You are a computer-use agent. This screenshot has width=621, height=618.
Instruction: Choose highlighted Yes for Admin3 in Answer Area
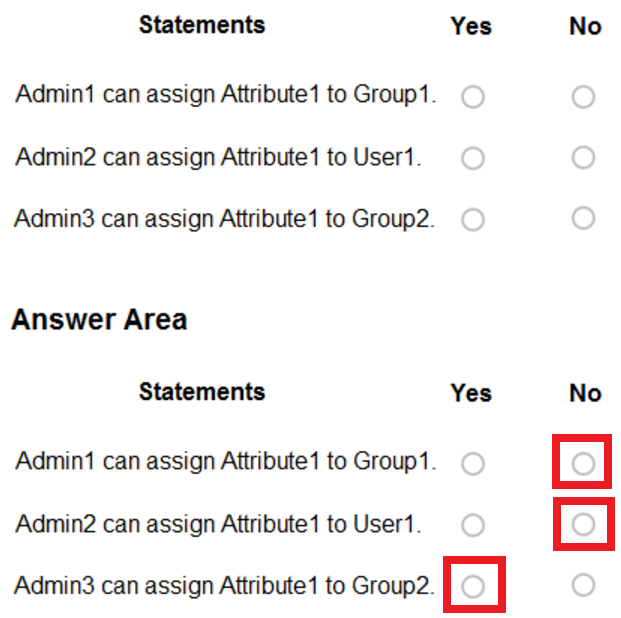point(473,586)
